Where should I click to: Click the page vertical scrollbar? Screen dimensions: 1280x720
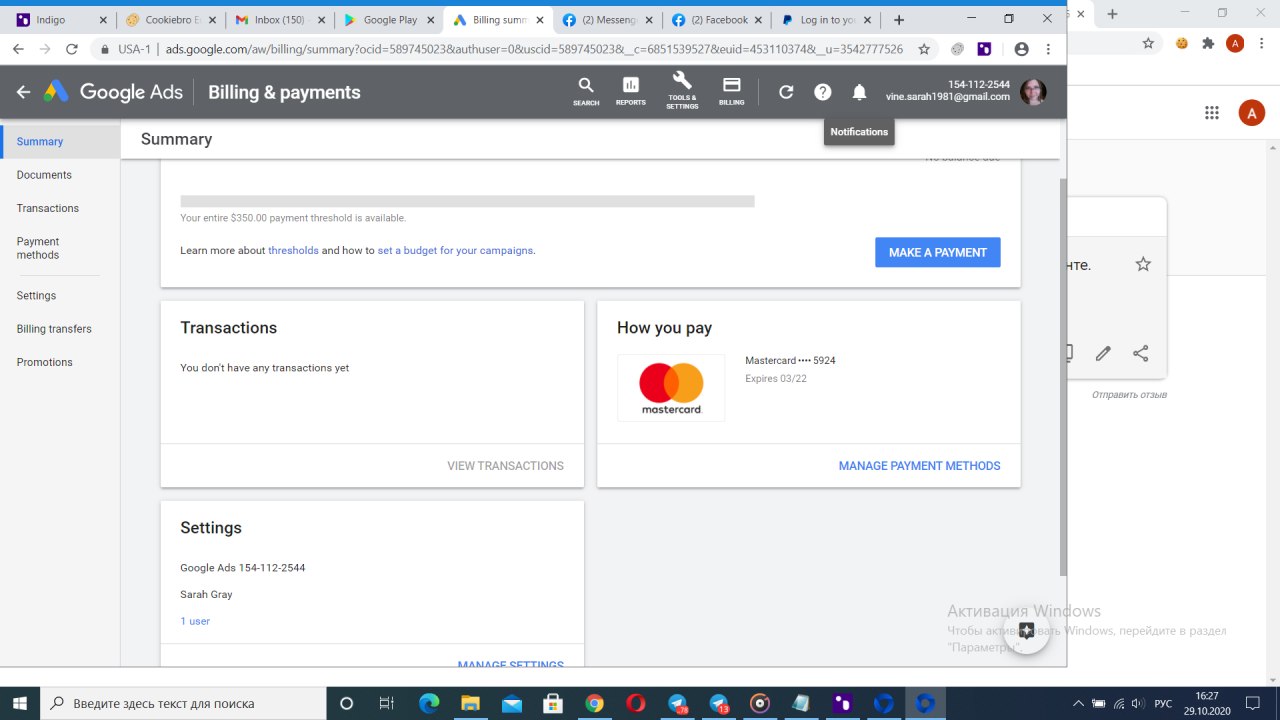(1063, 376)
